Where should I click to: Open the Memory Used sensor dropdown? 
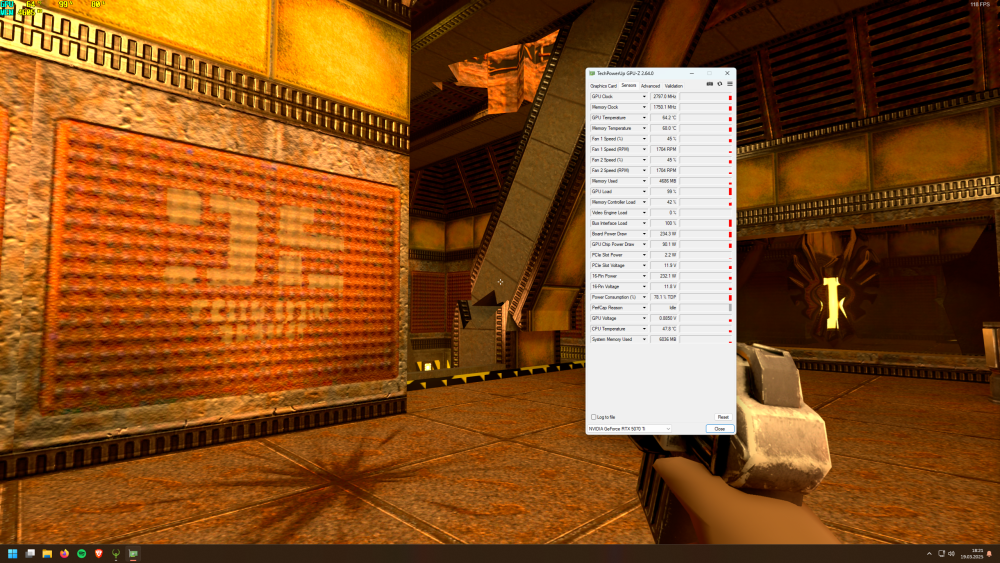644,181
